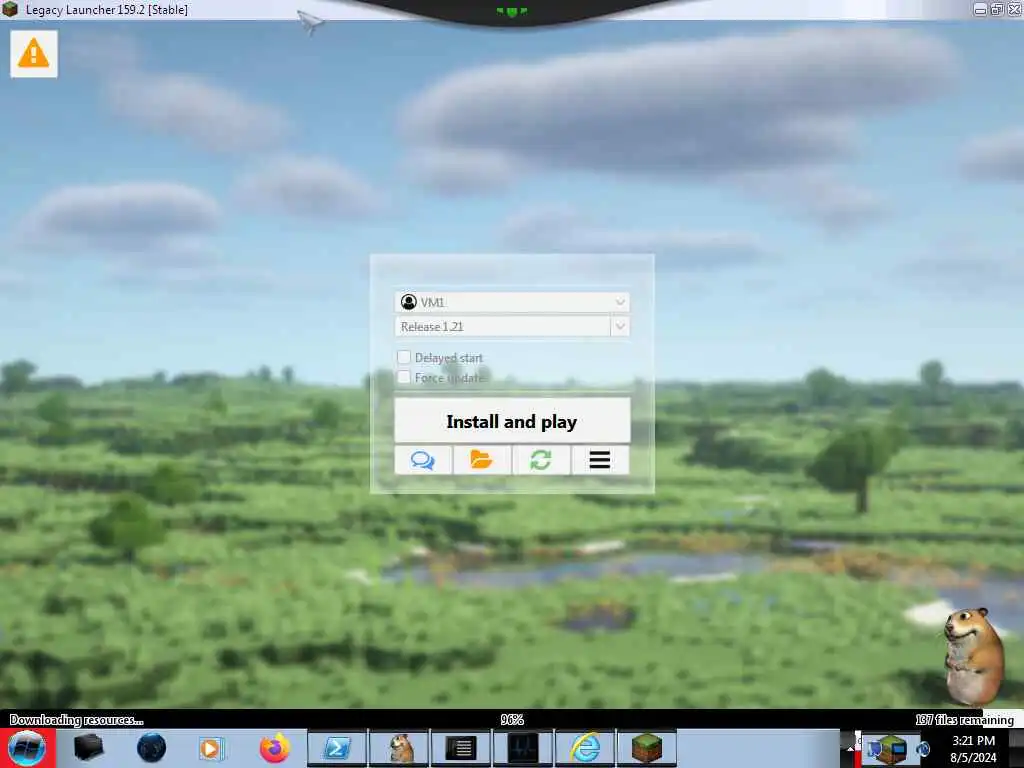Click the grass block tray icon
1024x768 pixels.
(891, 750)
